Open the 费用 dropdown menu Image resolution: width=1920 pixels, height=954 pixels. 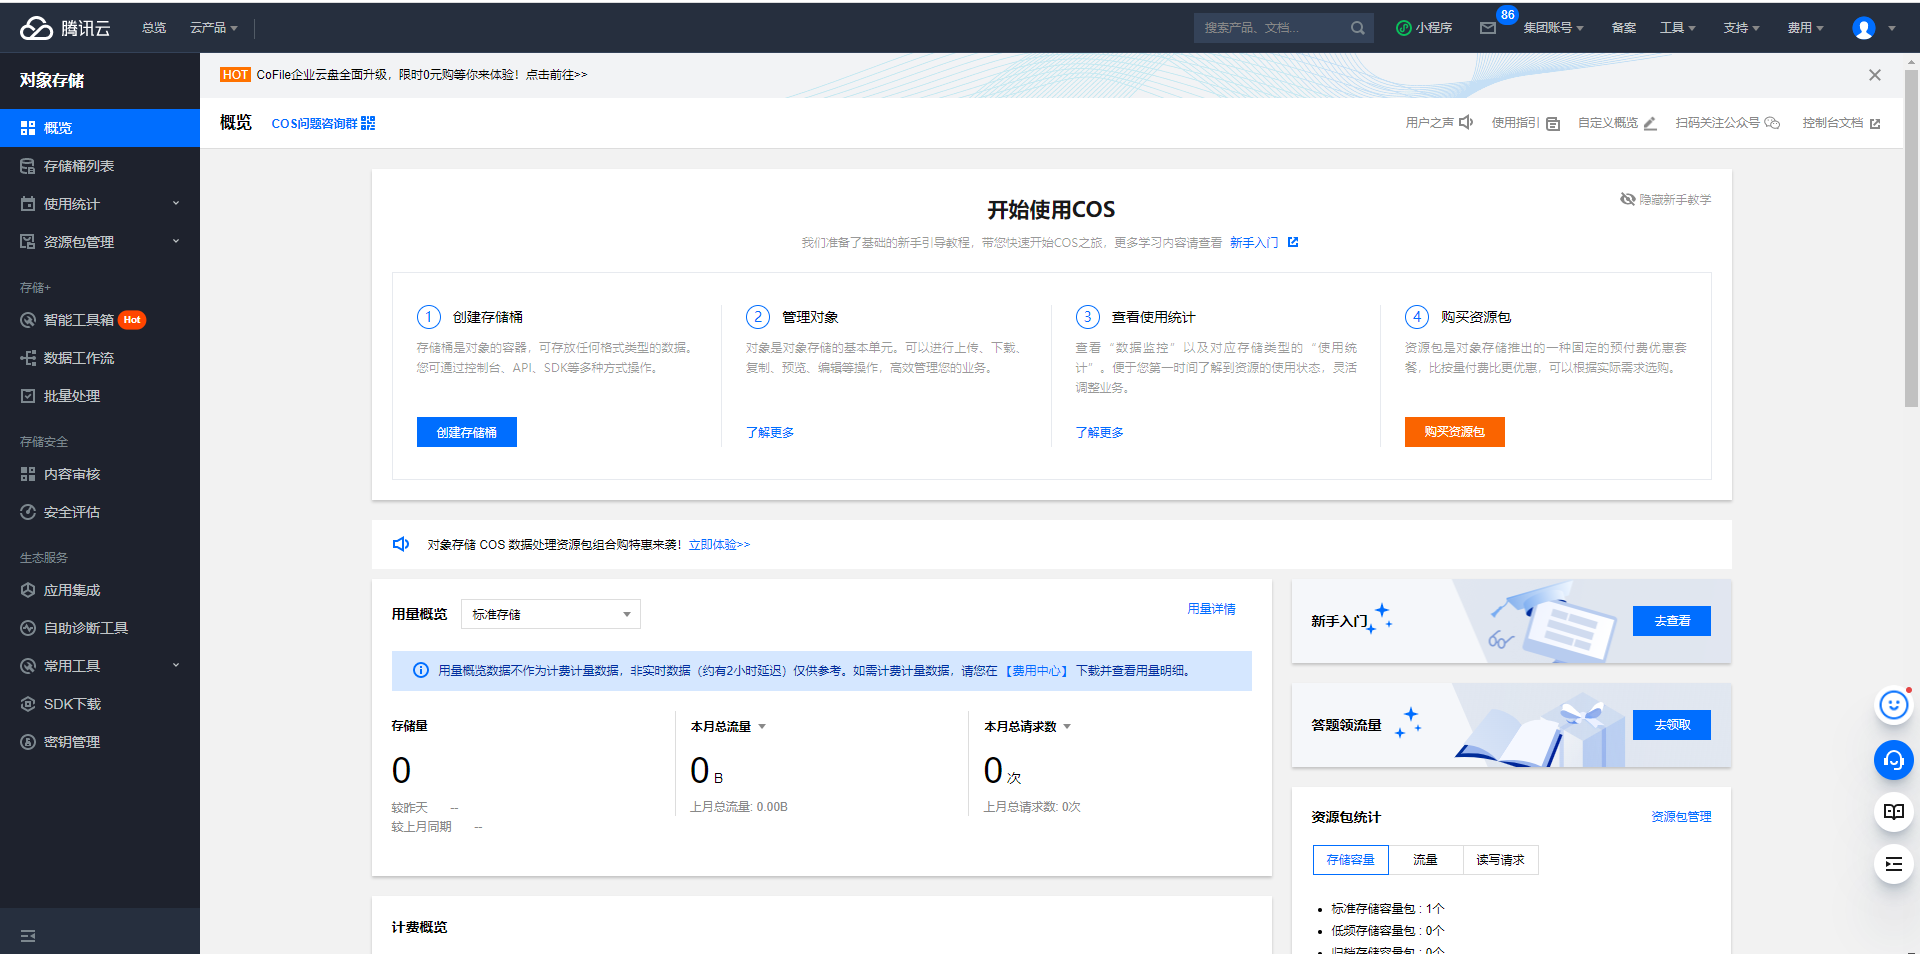[x=1806, y=28]
